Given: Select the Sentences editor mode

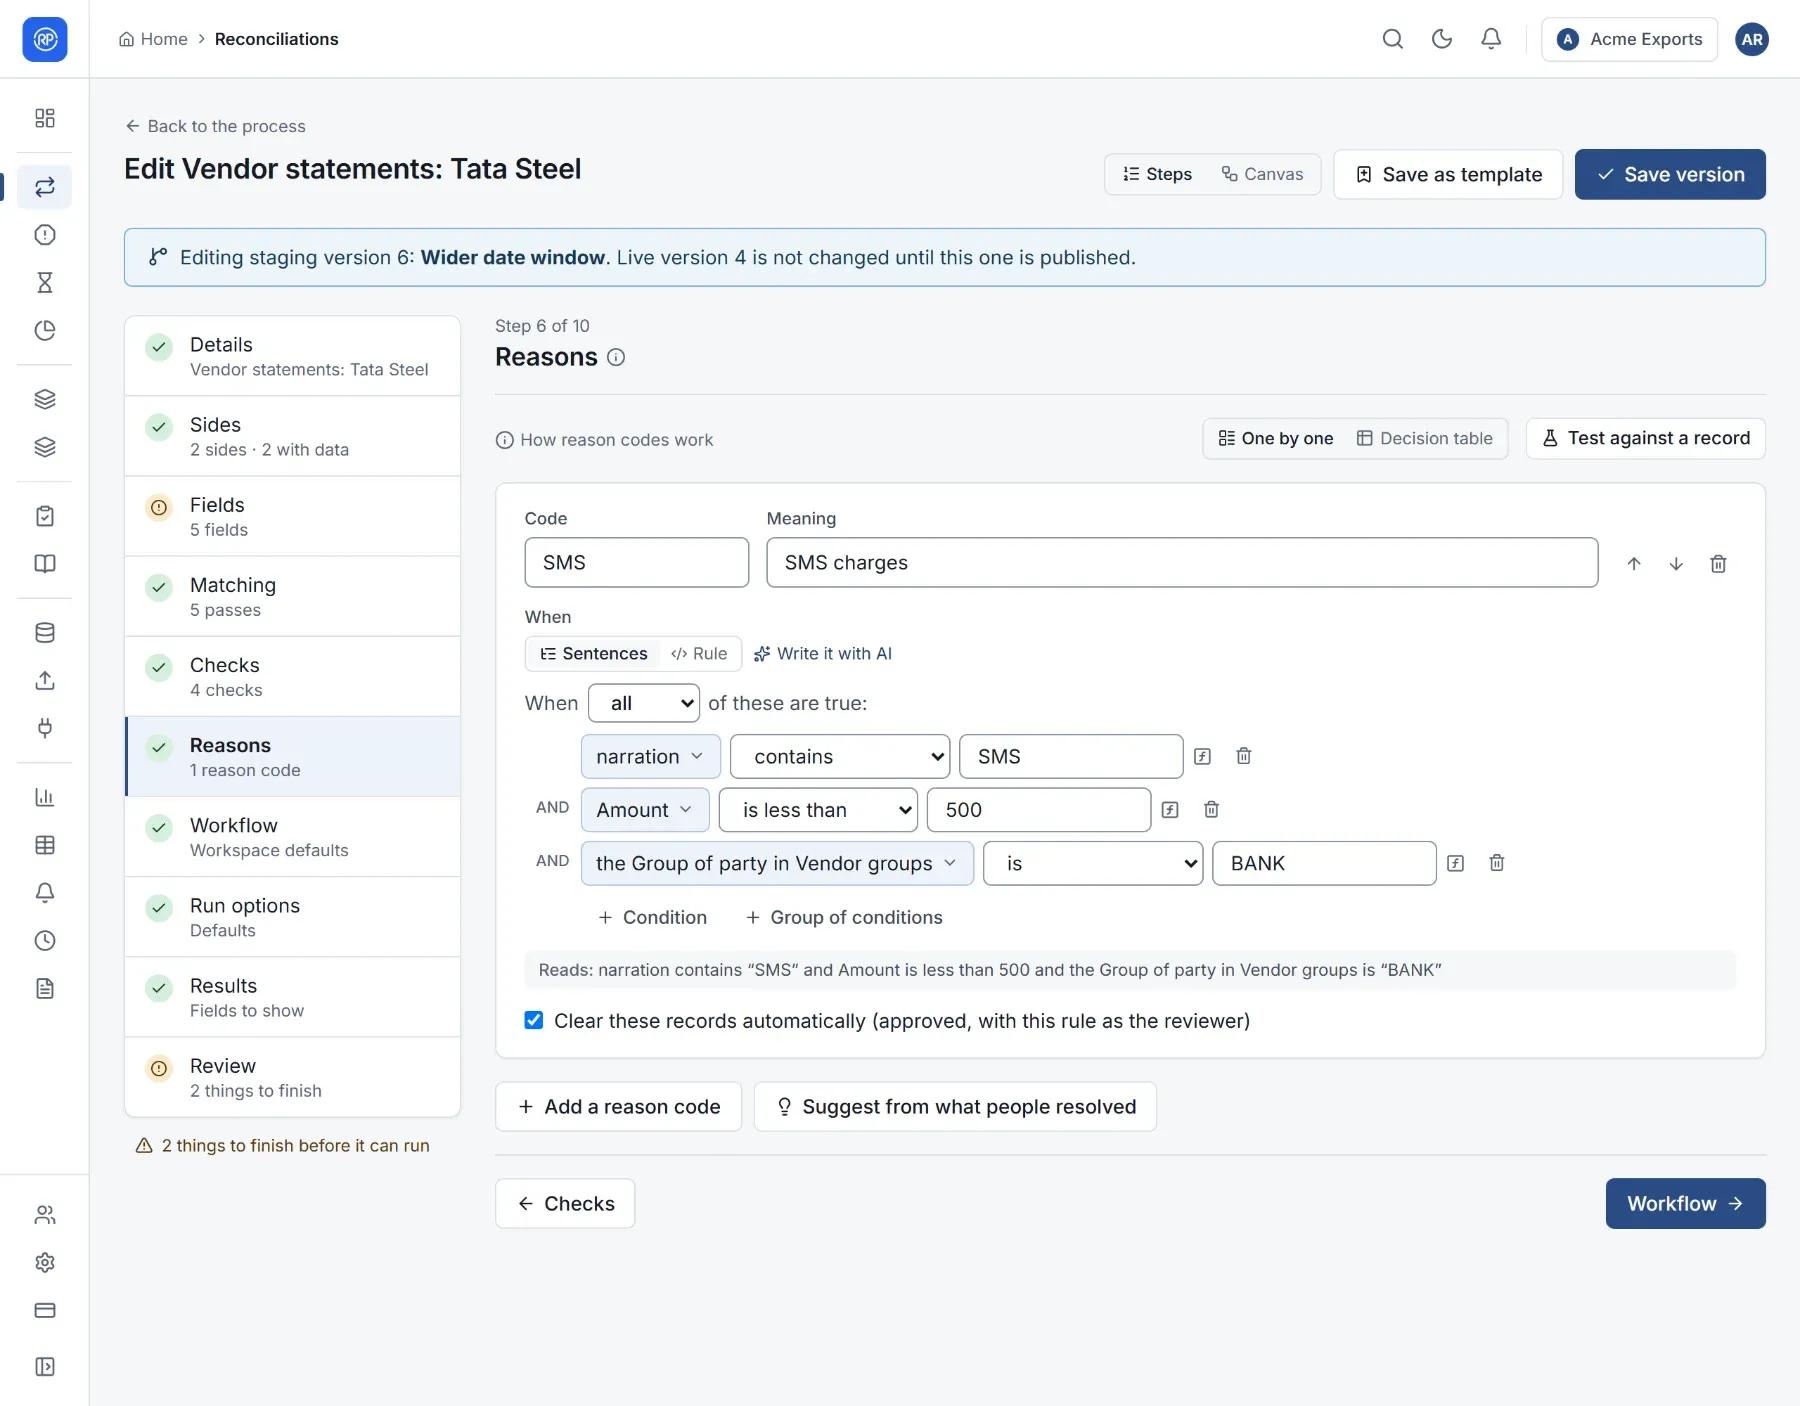Looking at the screenshot, I should [x=593, y=653].
